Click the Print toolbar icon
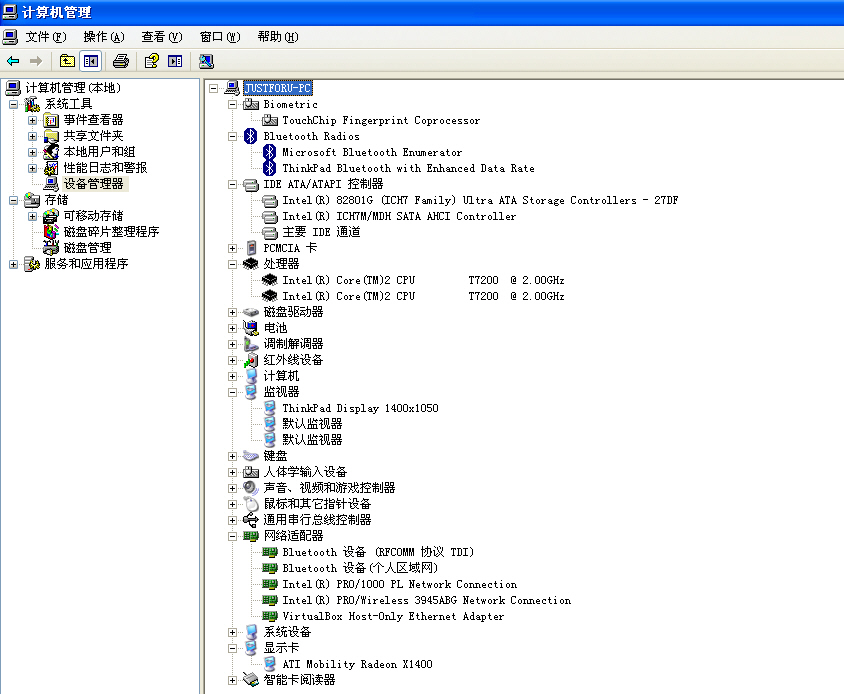 (121, 61)
